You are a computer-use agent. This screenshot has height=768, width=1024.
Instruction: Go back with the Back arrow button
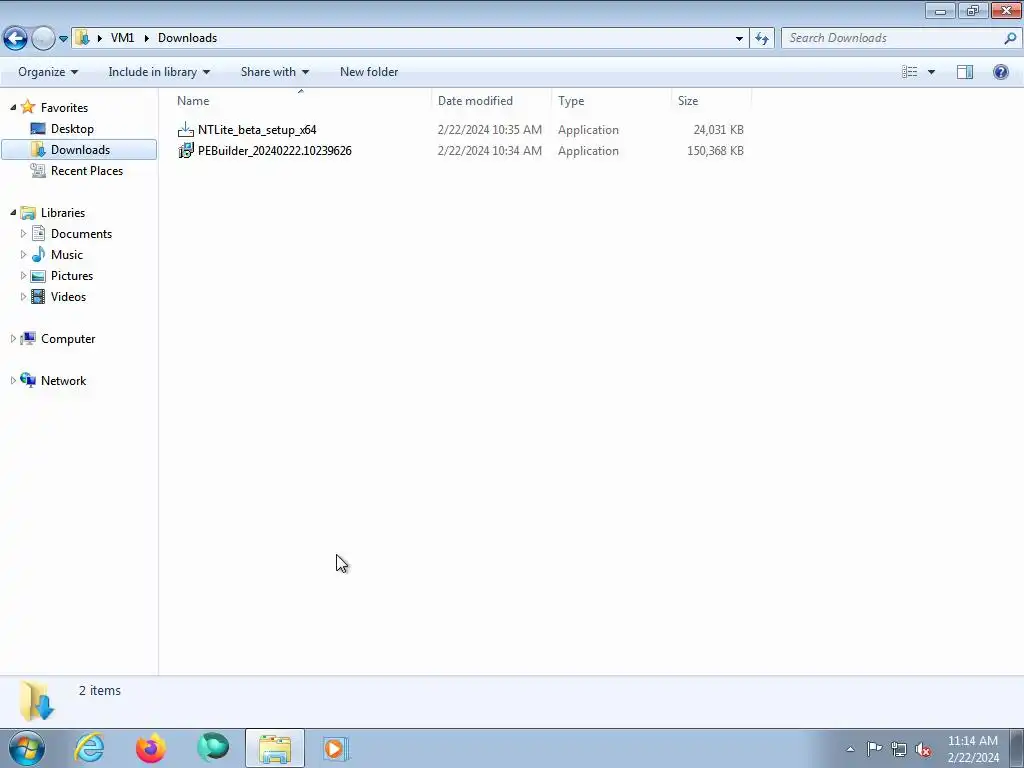[15, 39]
